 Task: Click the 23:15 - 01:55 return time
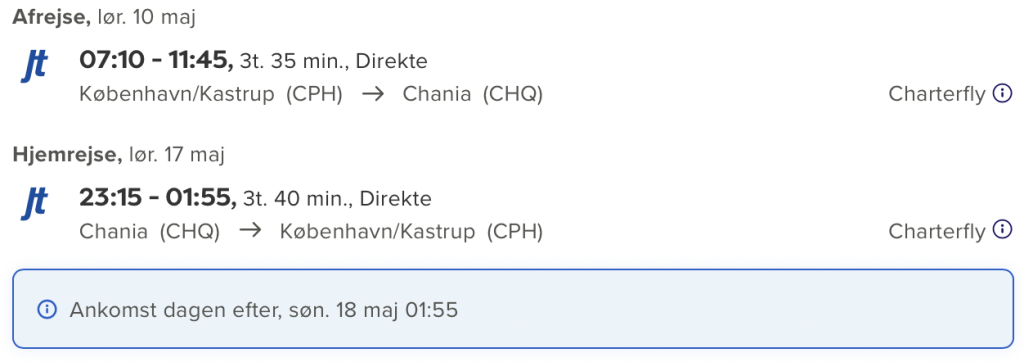[x=157, y=197]
